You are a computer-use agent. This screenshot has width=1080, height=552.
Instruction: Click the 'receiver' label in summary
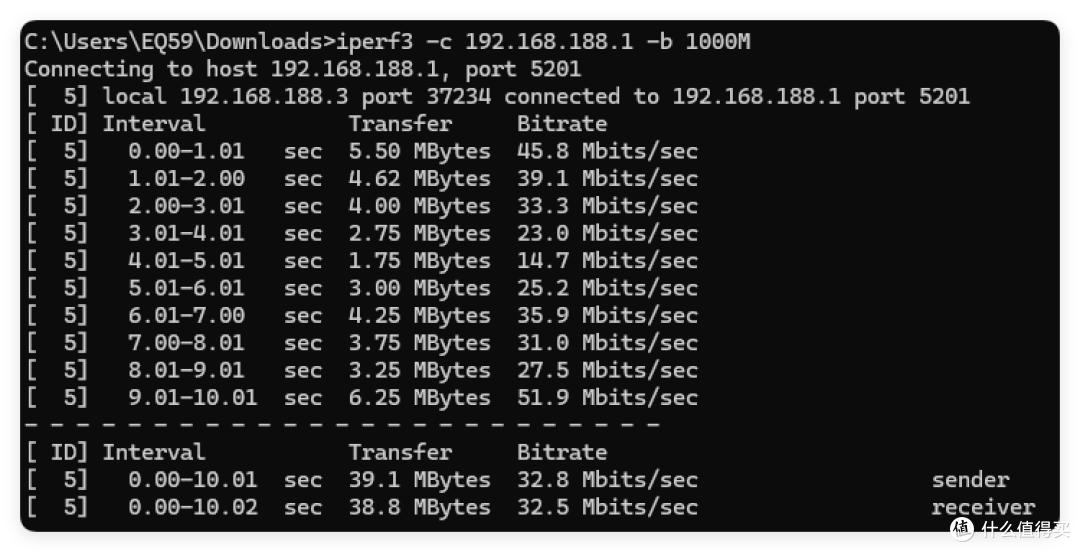(x=983, y=507)
